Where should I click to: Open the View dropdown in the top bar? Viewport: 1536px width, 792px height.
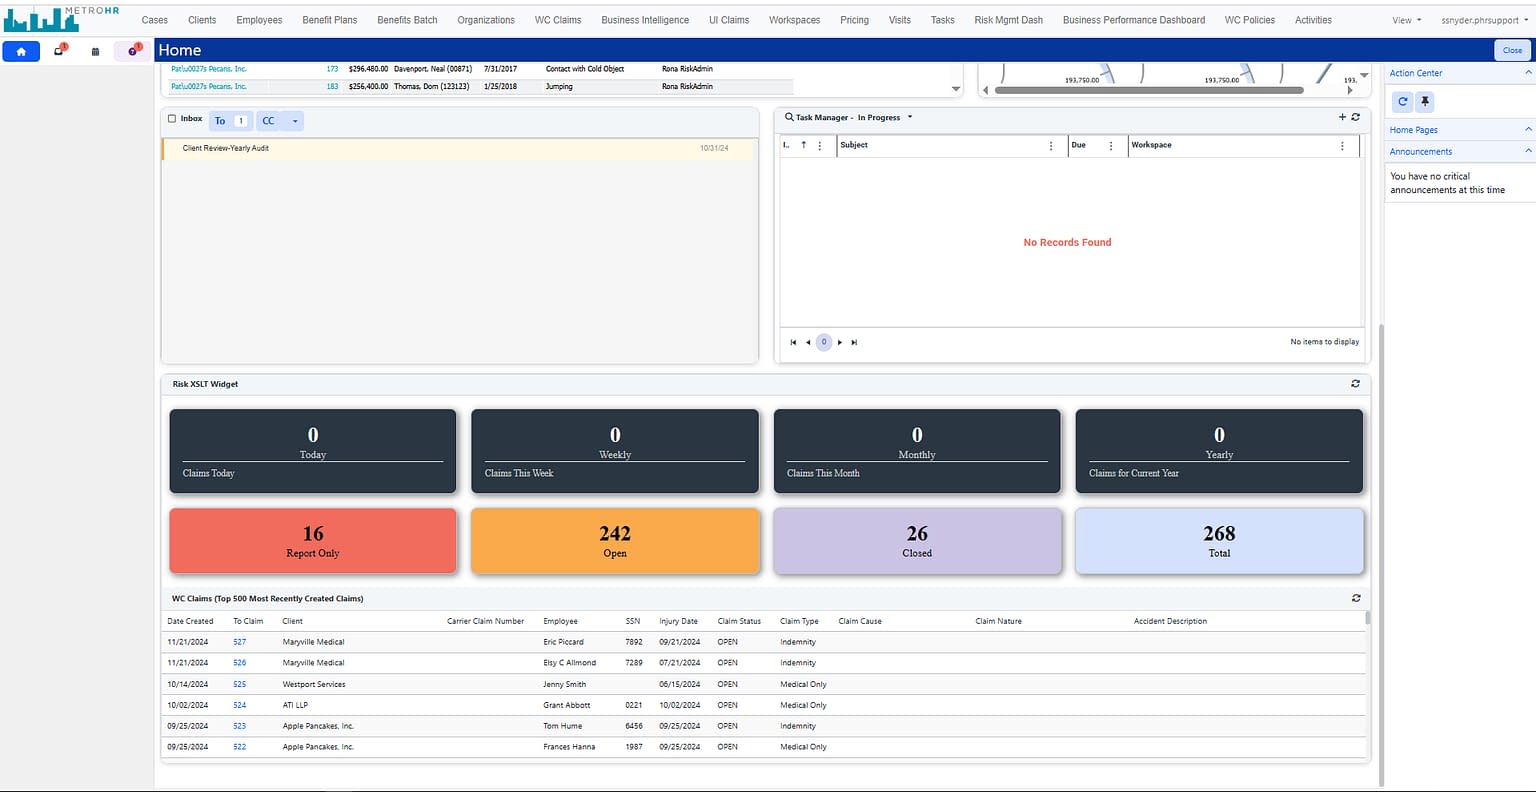click(1405, 19)
